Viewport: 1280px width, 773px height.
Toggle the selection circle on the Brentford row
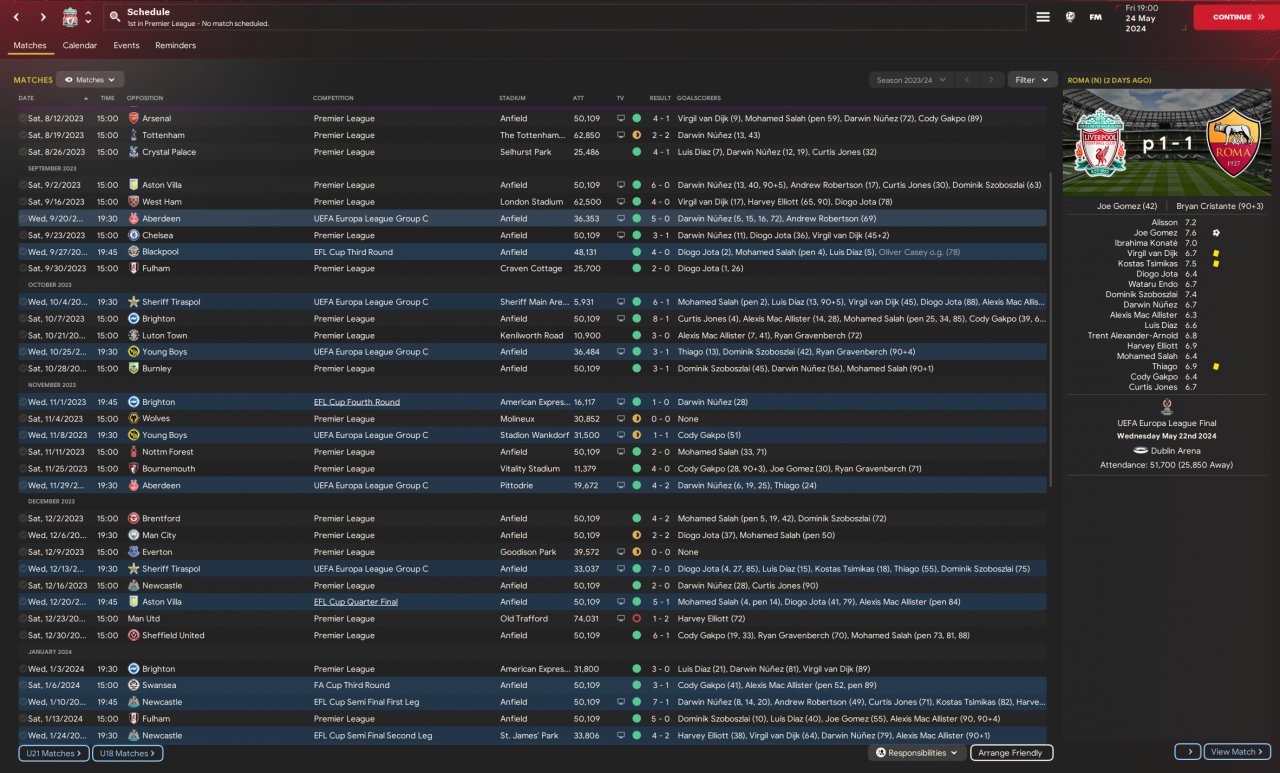coord(23,519)
